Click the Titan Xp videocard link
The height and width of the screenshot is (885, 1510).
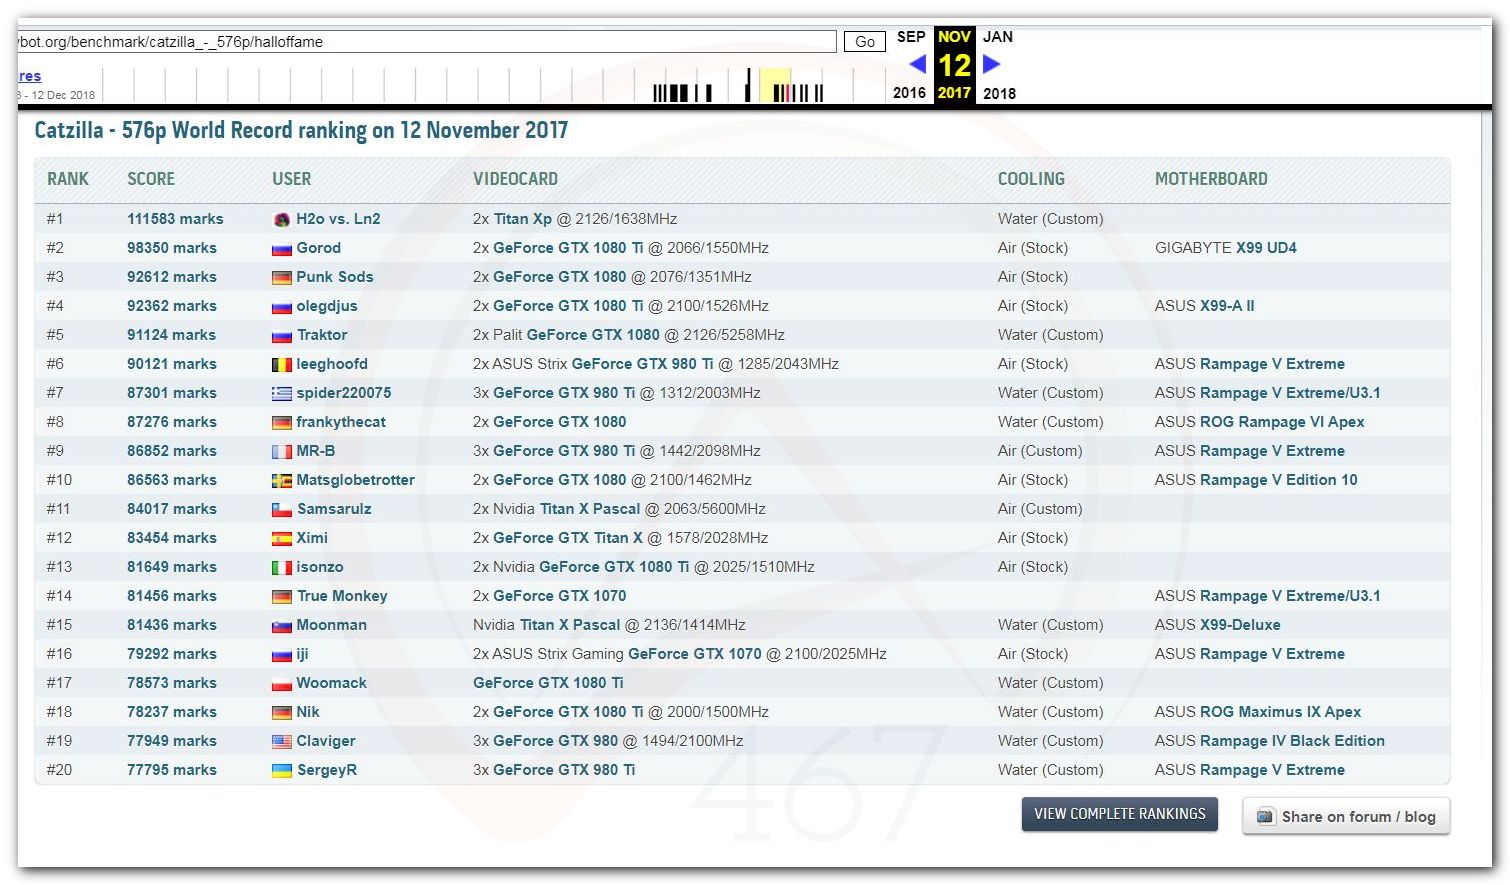pos(522,219)
